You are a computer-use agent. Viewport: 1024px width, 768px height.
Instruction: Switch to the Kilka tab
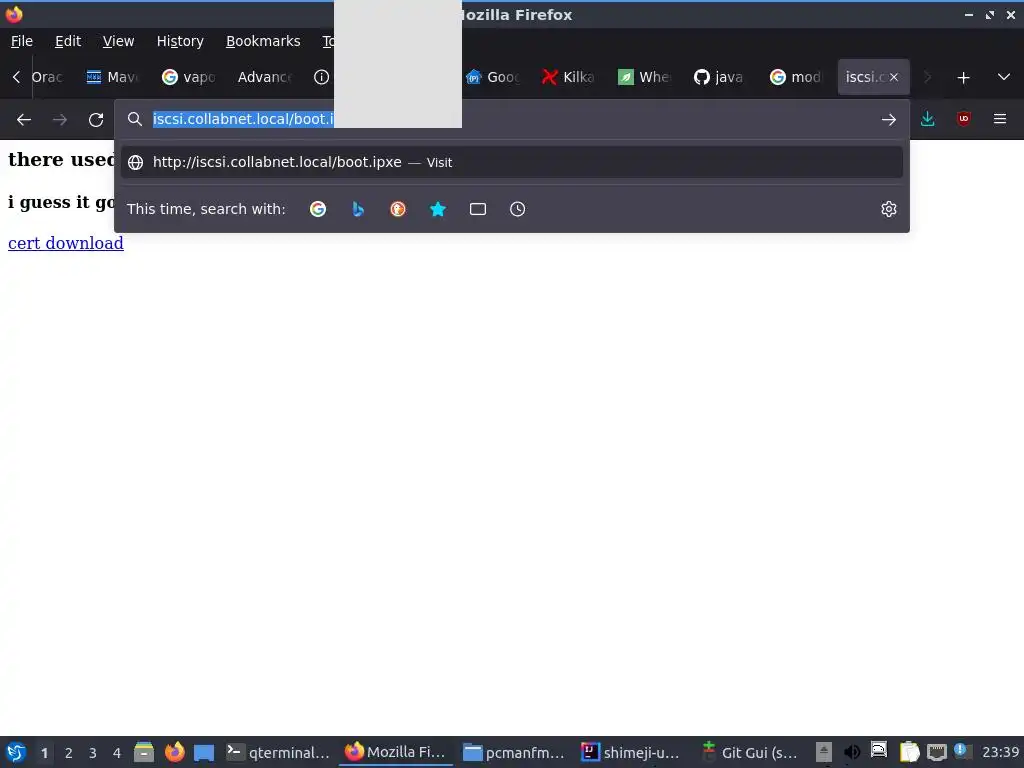tap(568, 77)
